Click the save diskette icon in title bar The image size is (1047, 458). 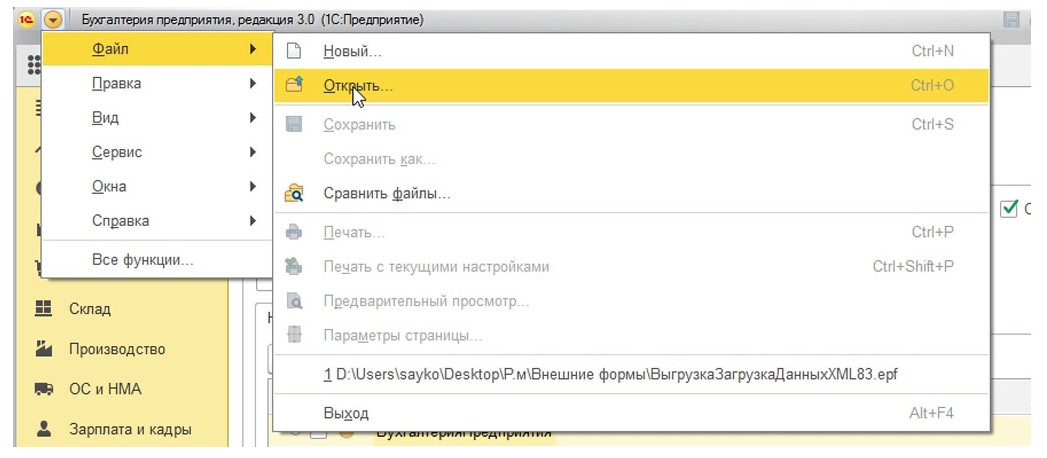1012,20
